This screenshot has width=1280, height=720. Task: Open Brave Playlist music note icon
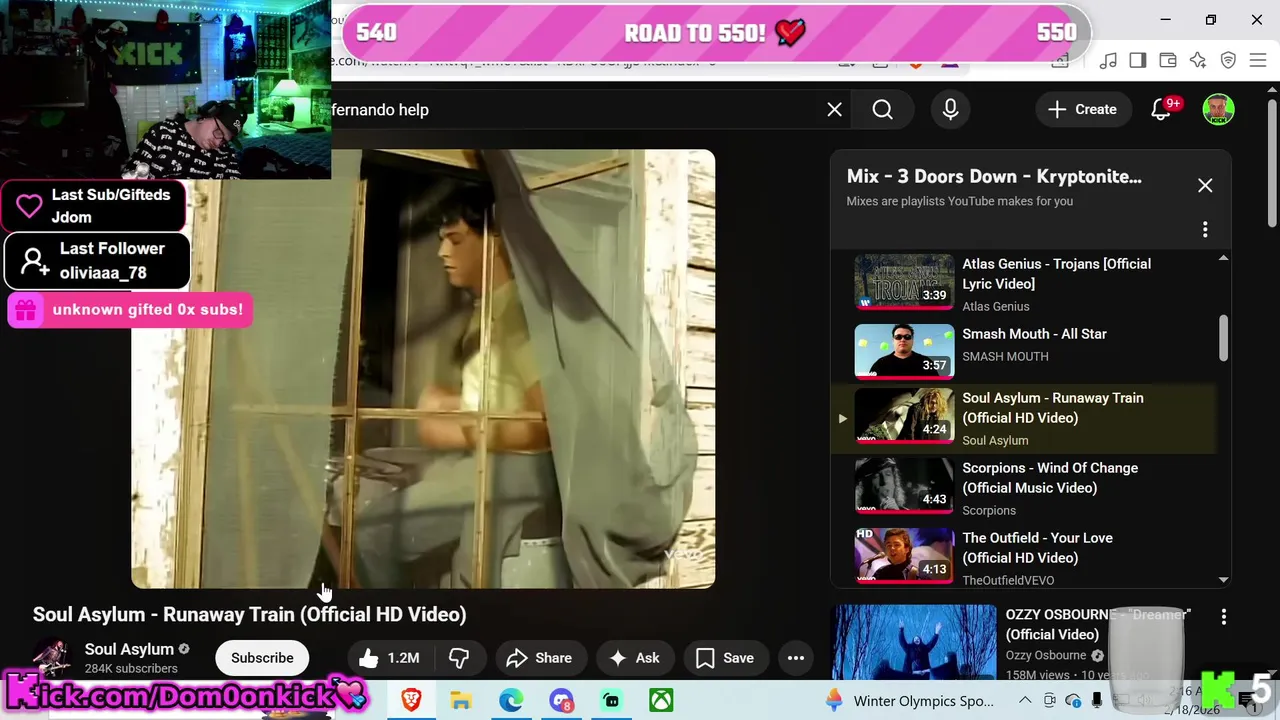point(1108,61)
